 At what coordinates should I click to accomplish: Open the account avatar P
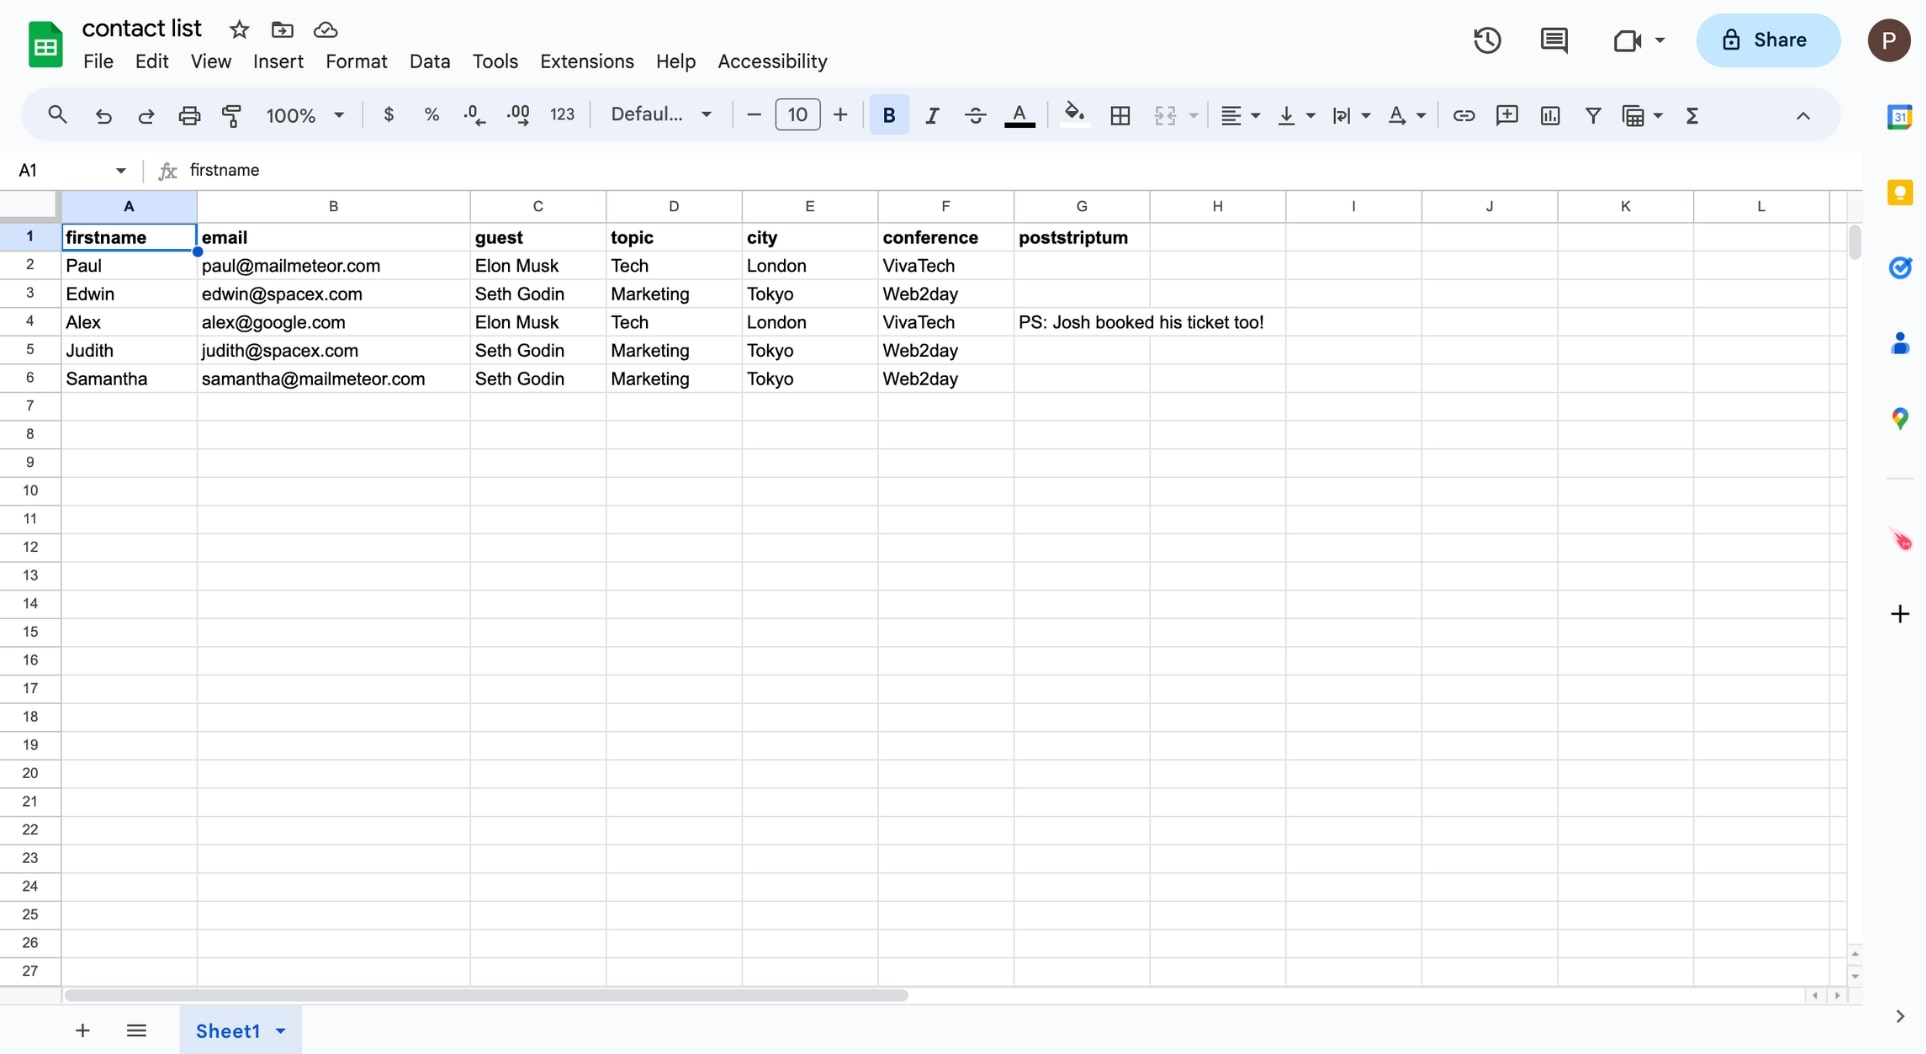tap(1888, 40)
